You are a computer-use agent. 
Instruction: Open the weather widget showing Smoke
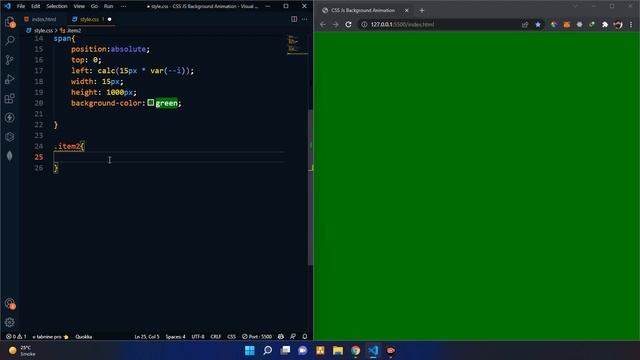click(23, 351)
